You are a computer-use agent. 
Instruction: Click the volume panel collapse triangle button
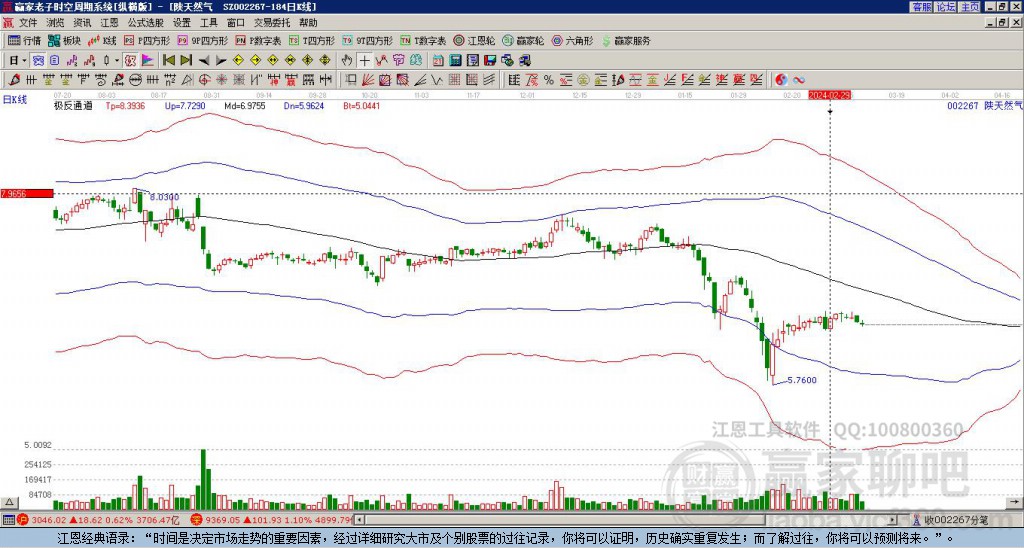9,502
